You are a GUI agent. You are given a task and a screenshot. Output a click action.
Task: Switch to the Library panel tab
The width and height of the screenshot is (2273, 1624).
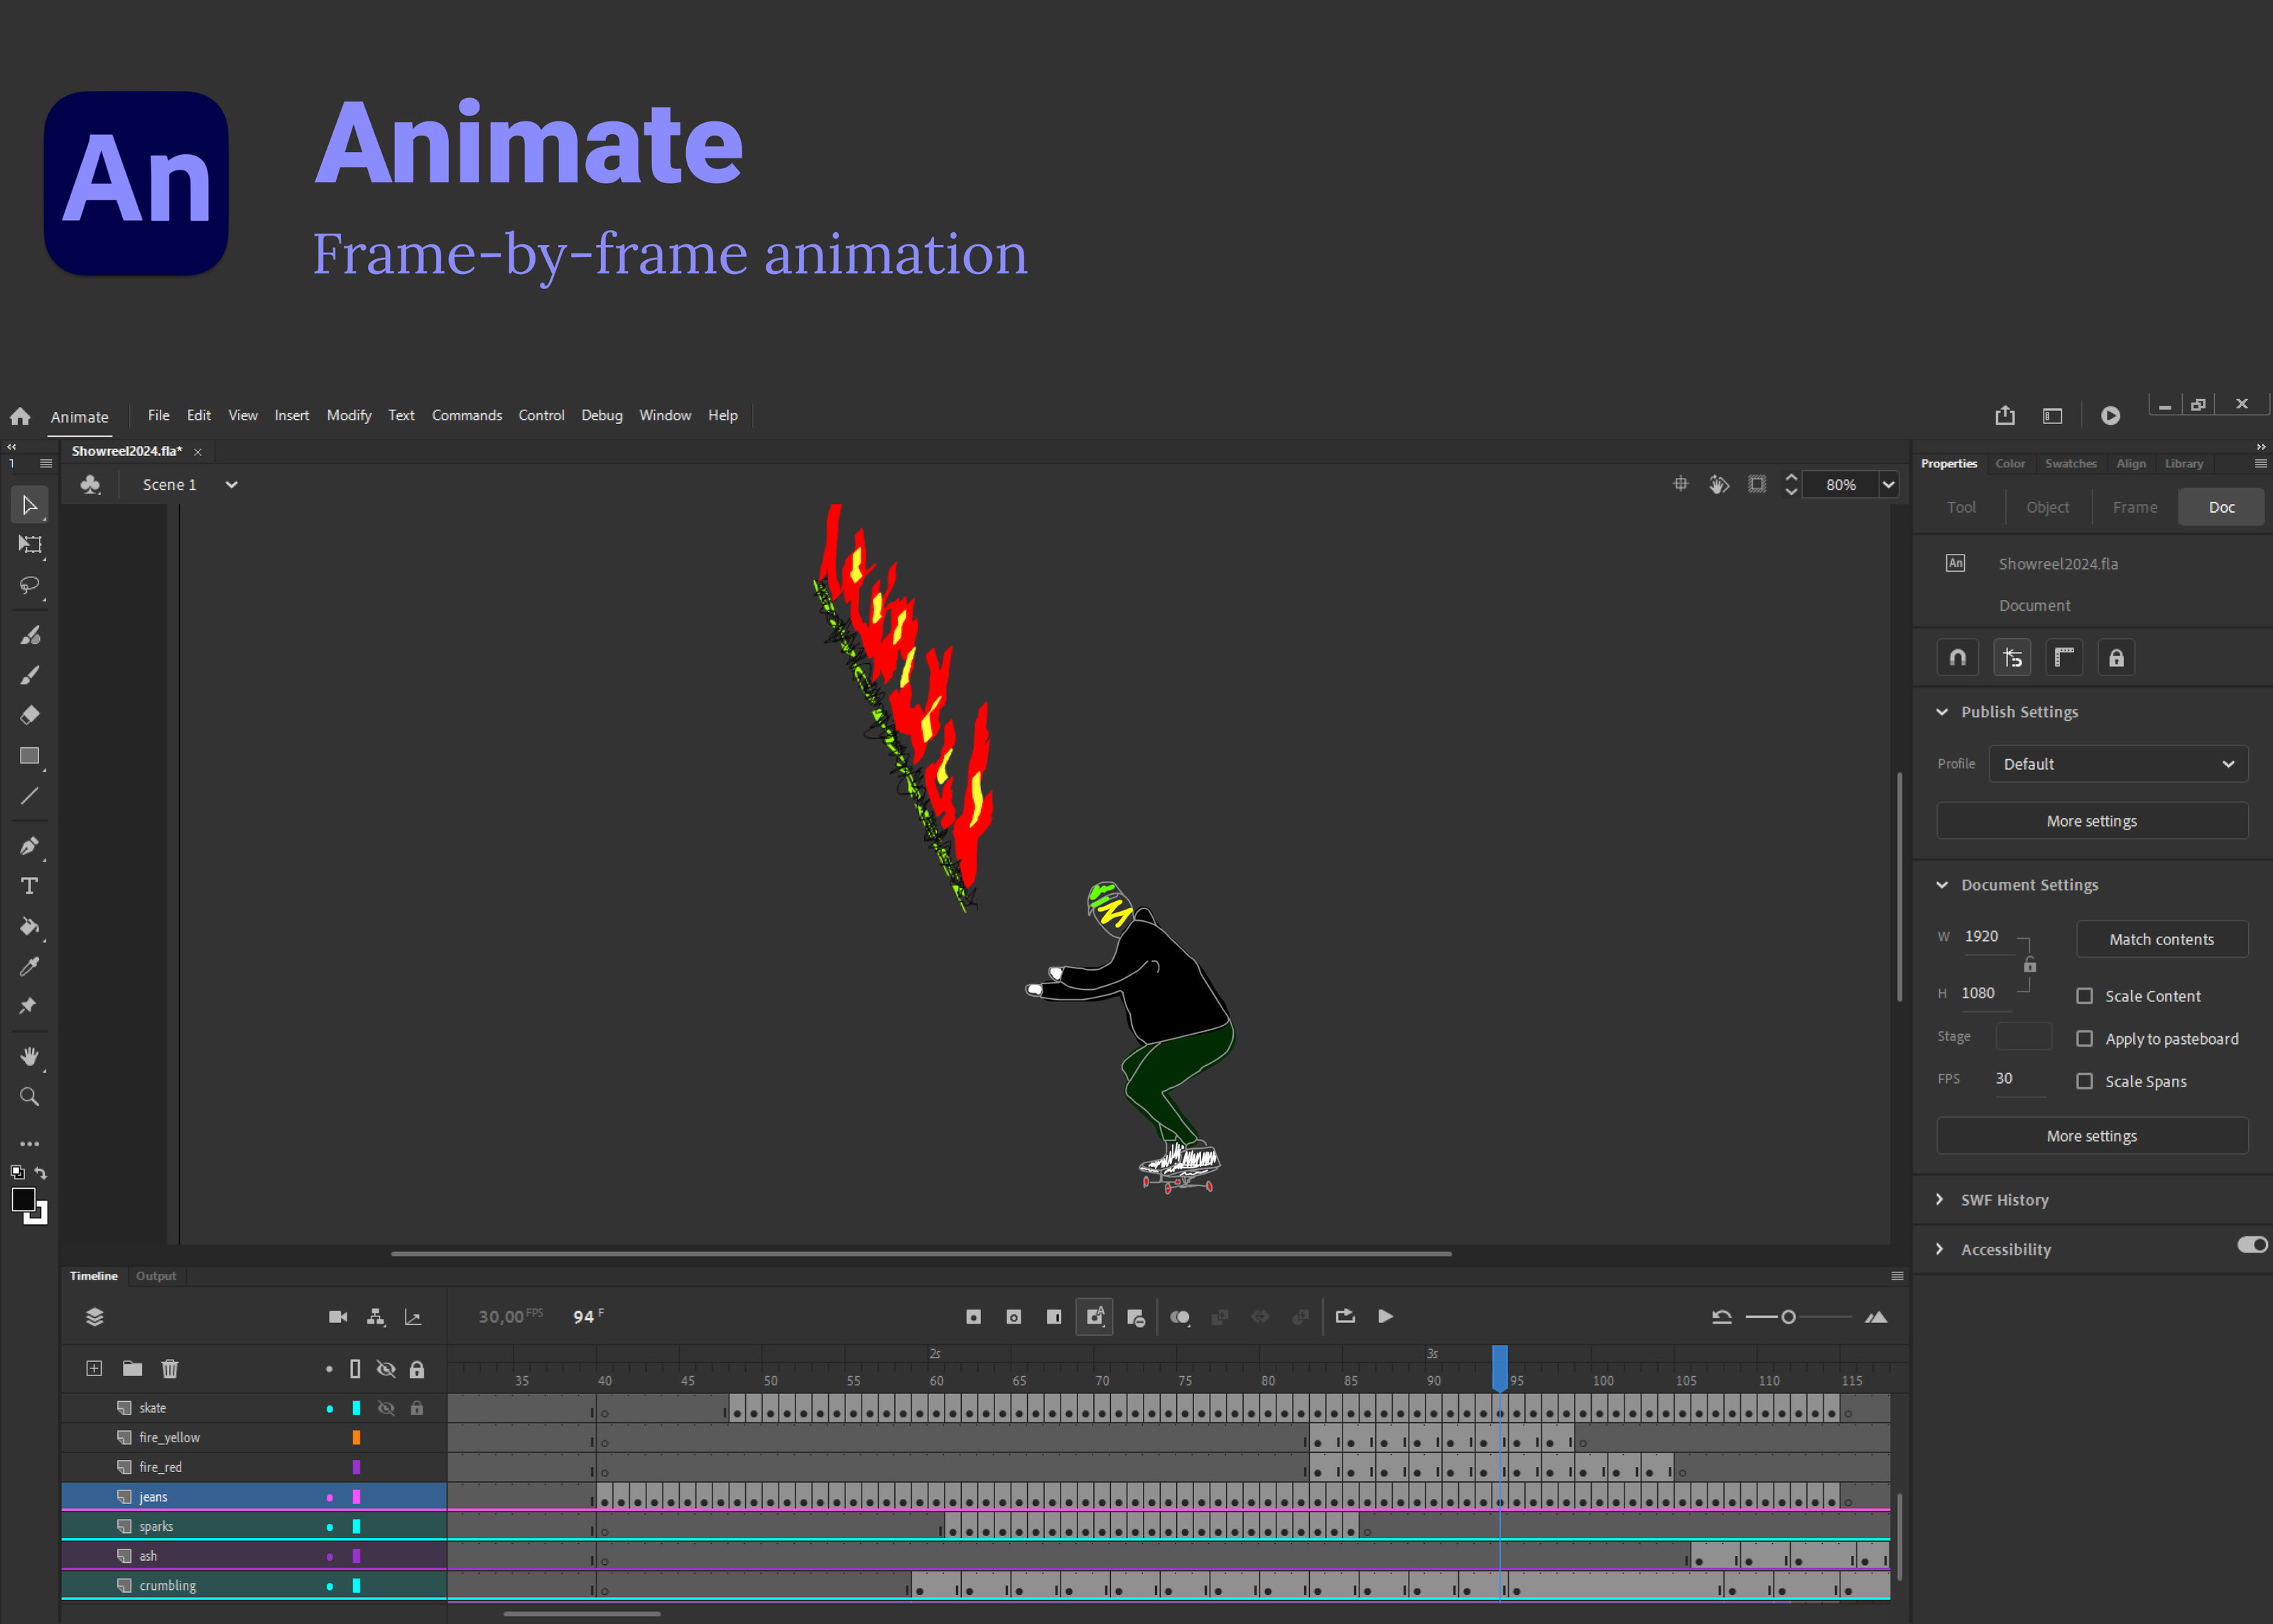tap(2184, 464)
